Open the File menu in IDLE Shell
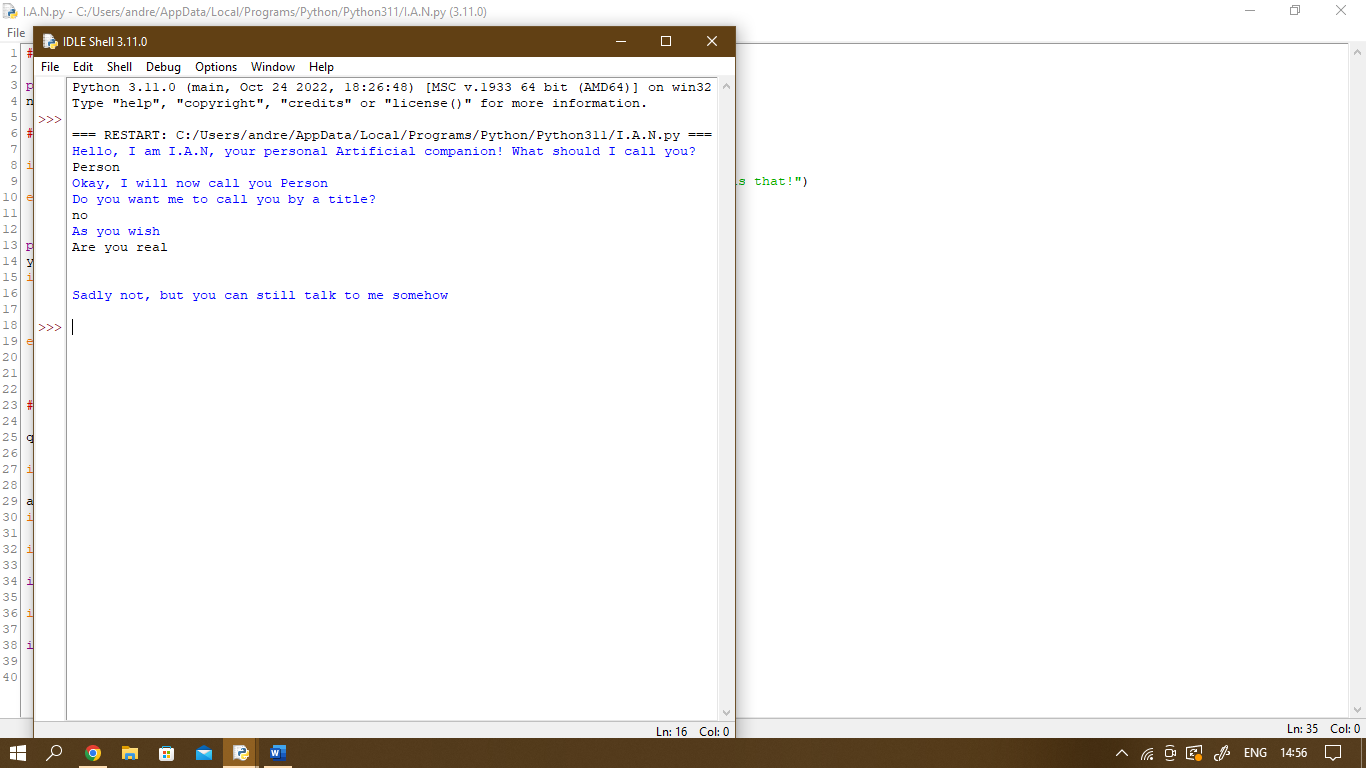The width and height of the screenshot is (1366, 768). click(x=50, y=67)
